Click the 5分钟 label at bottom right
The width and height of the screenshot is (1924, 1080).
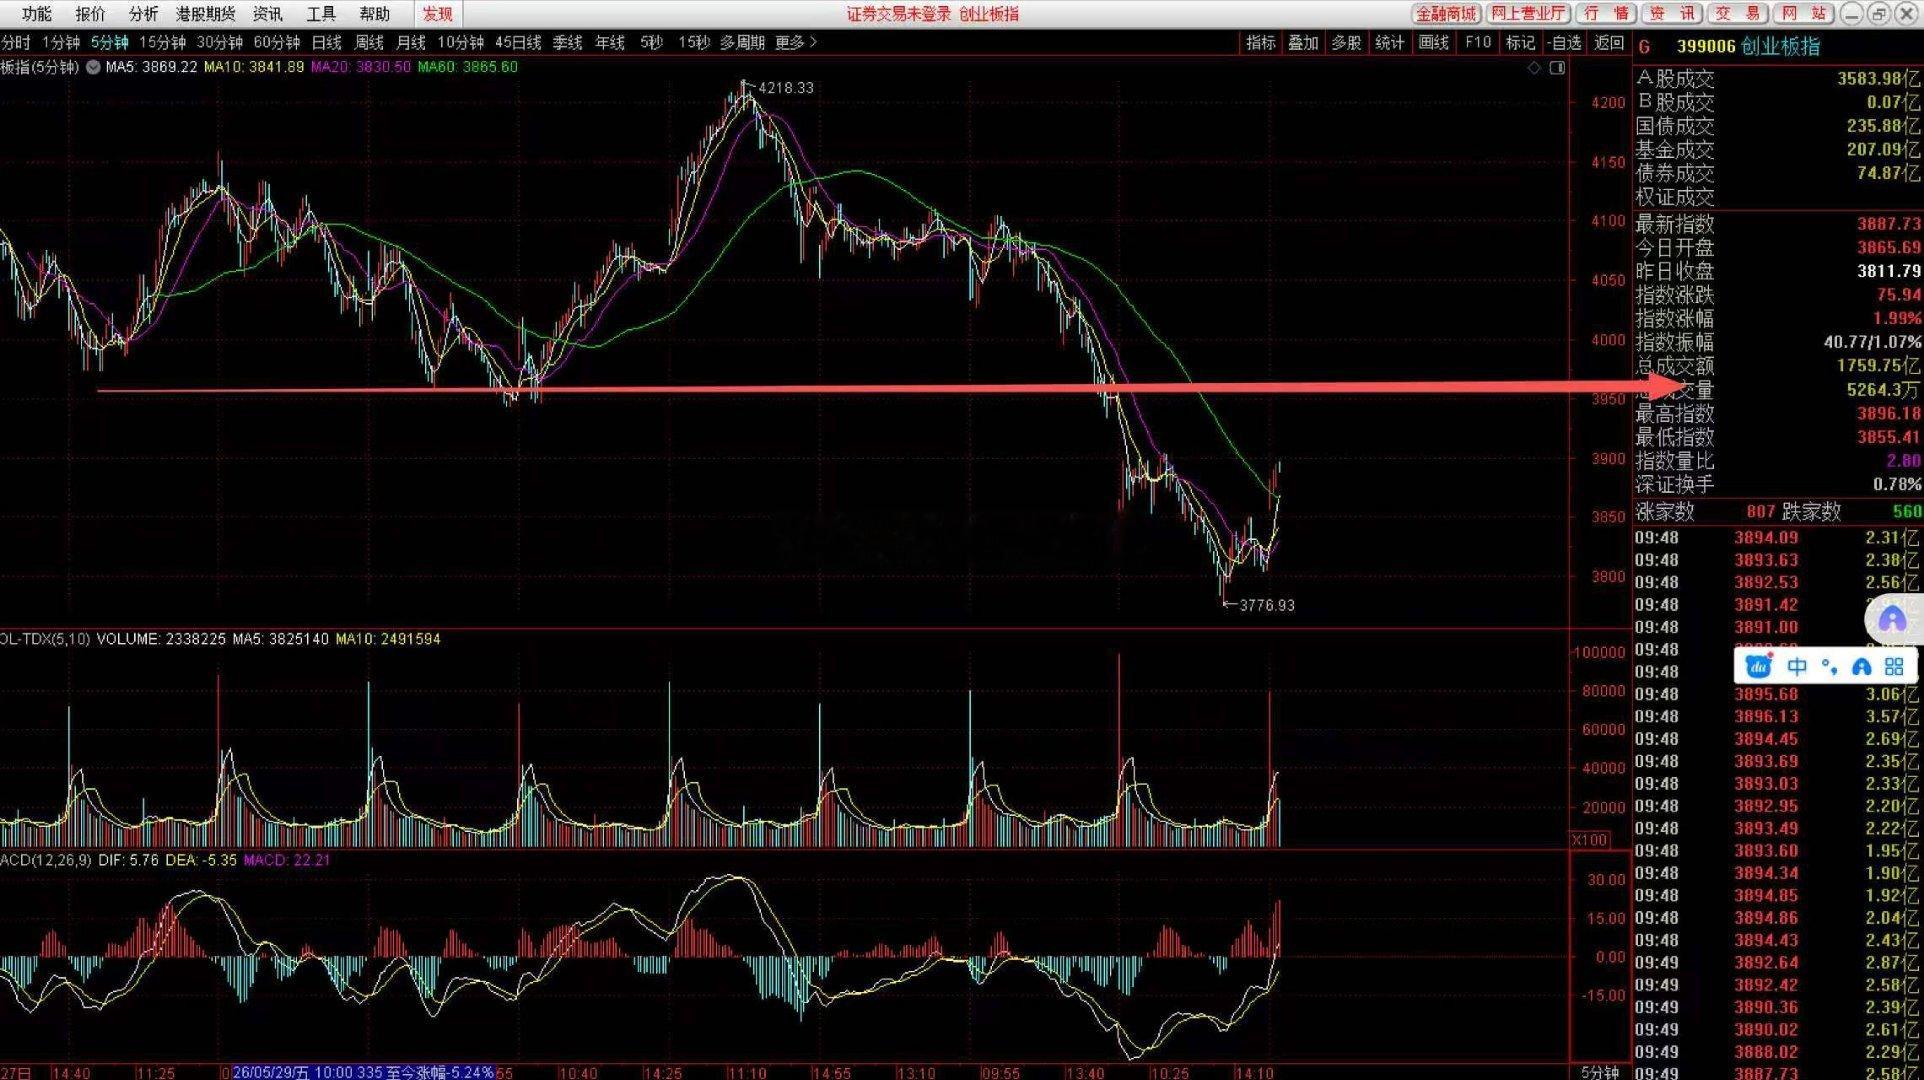(1600, 1072)
